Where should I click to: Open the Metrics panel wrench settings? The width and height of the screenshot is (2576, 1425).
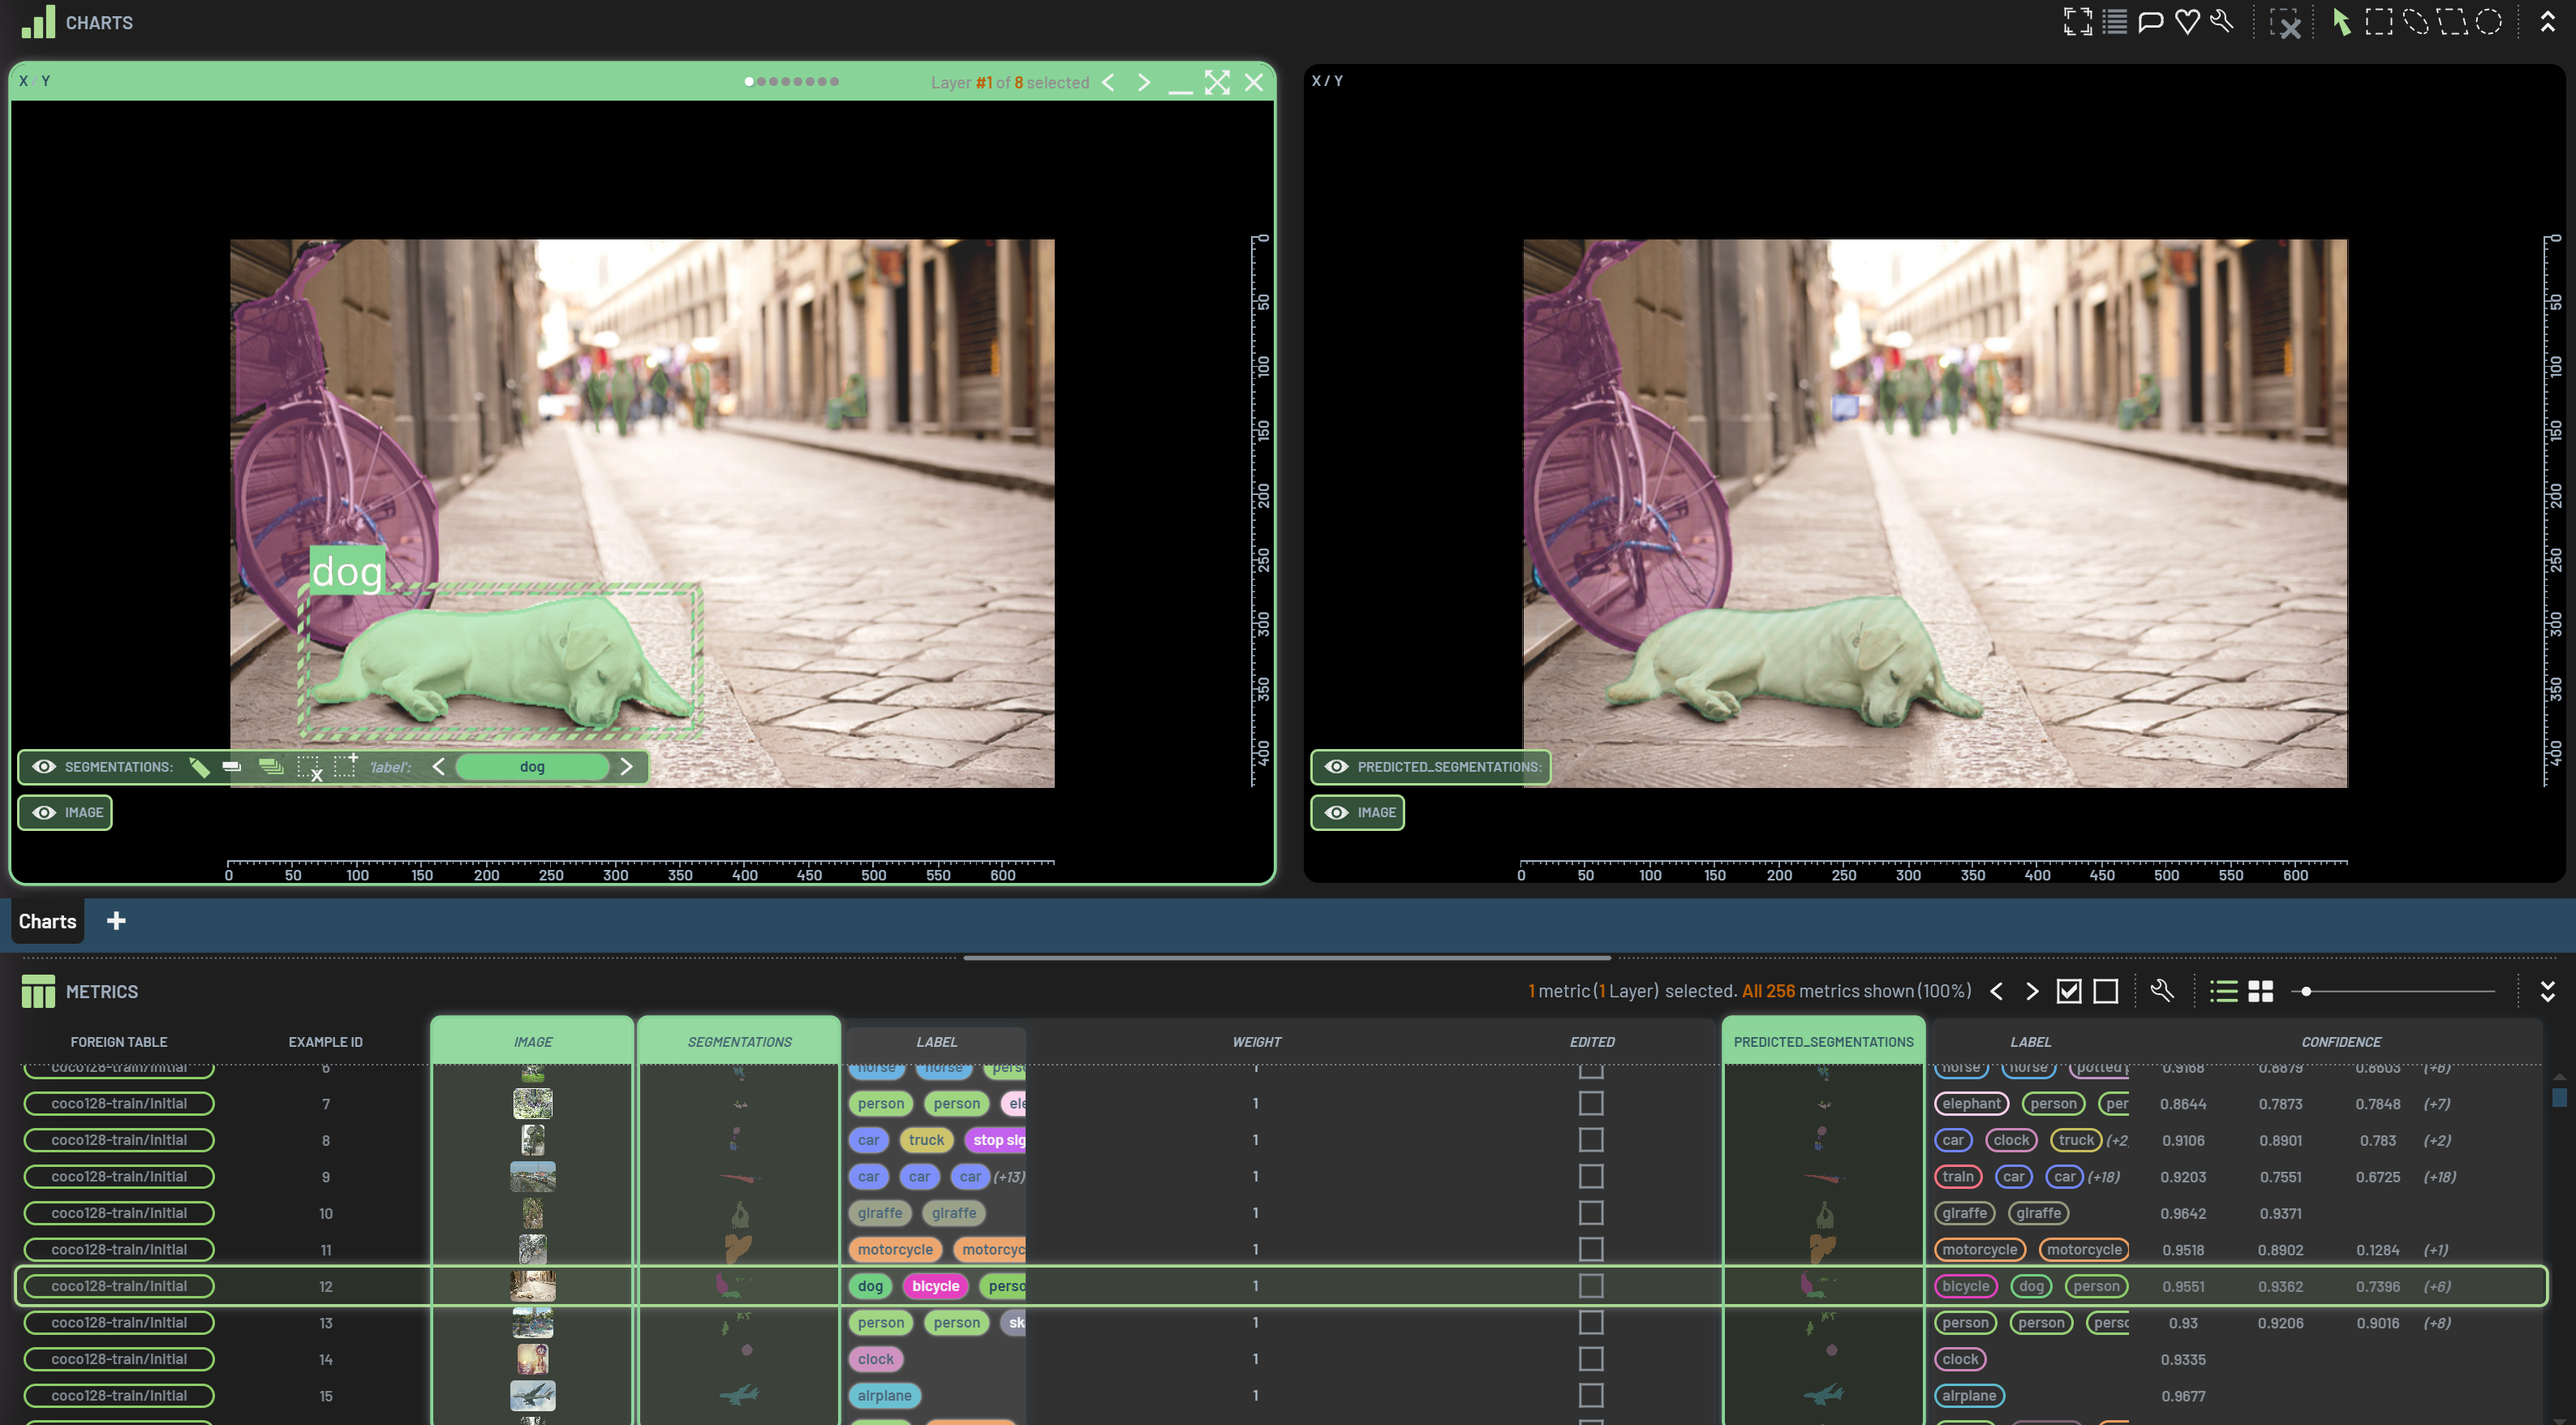pyautogui.click(x=2162, y=991)
